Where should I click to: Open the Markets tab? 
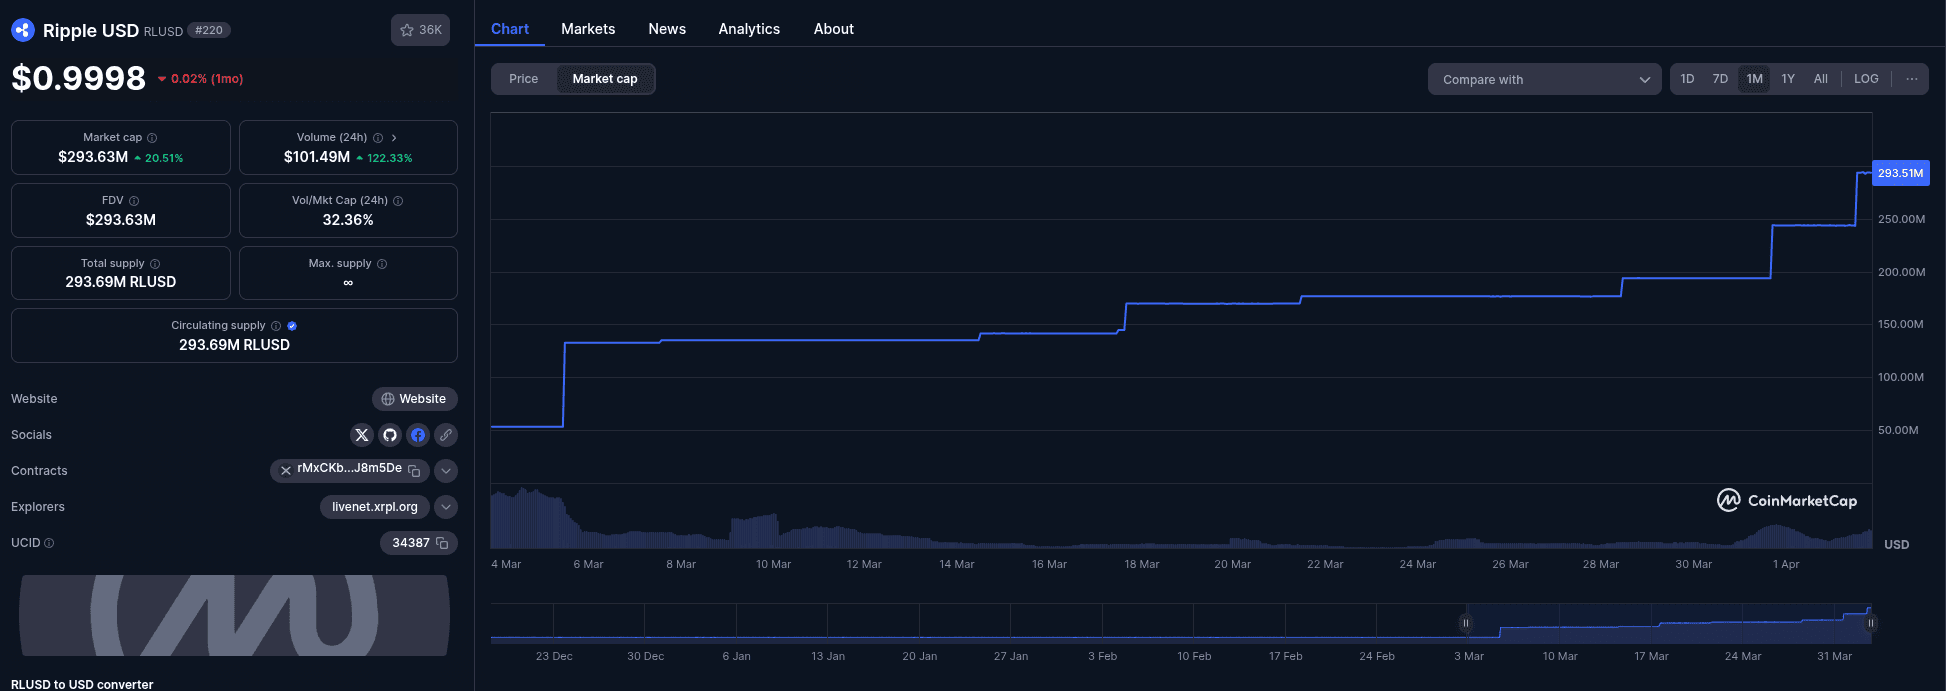click(x=588, y=29)
